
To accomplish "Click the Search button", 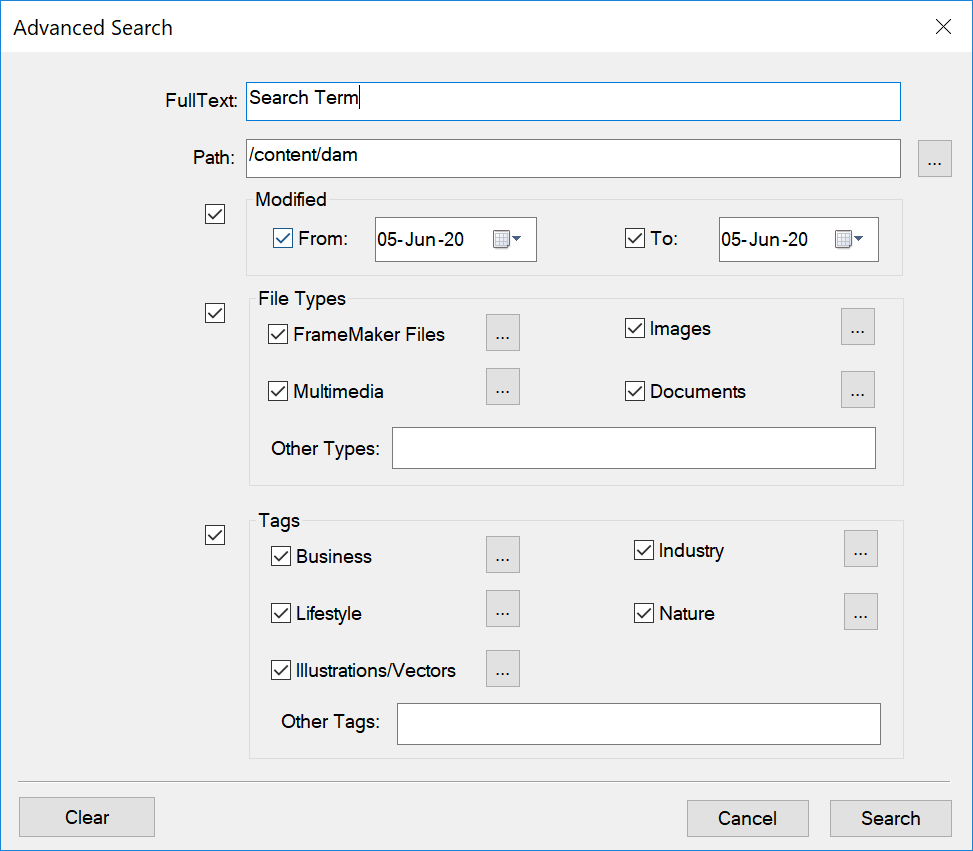I will [x=890, y=819].
